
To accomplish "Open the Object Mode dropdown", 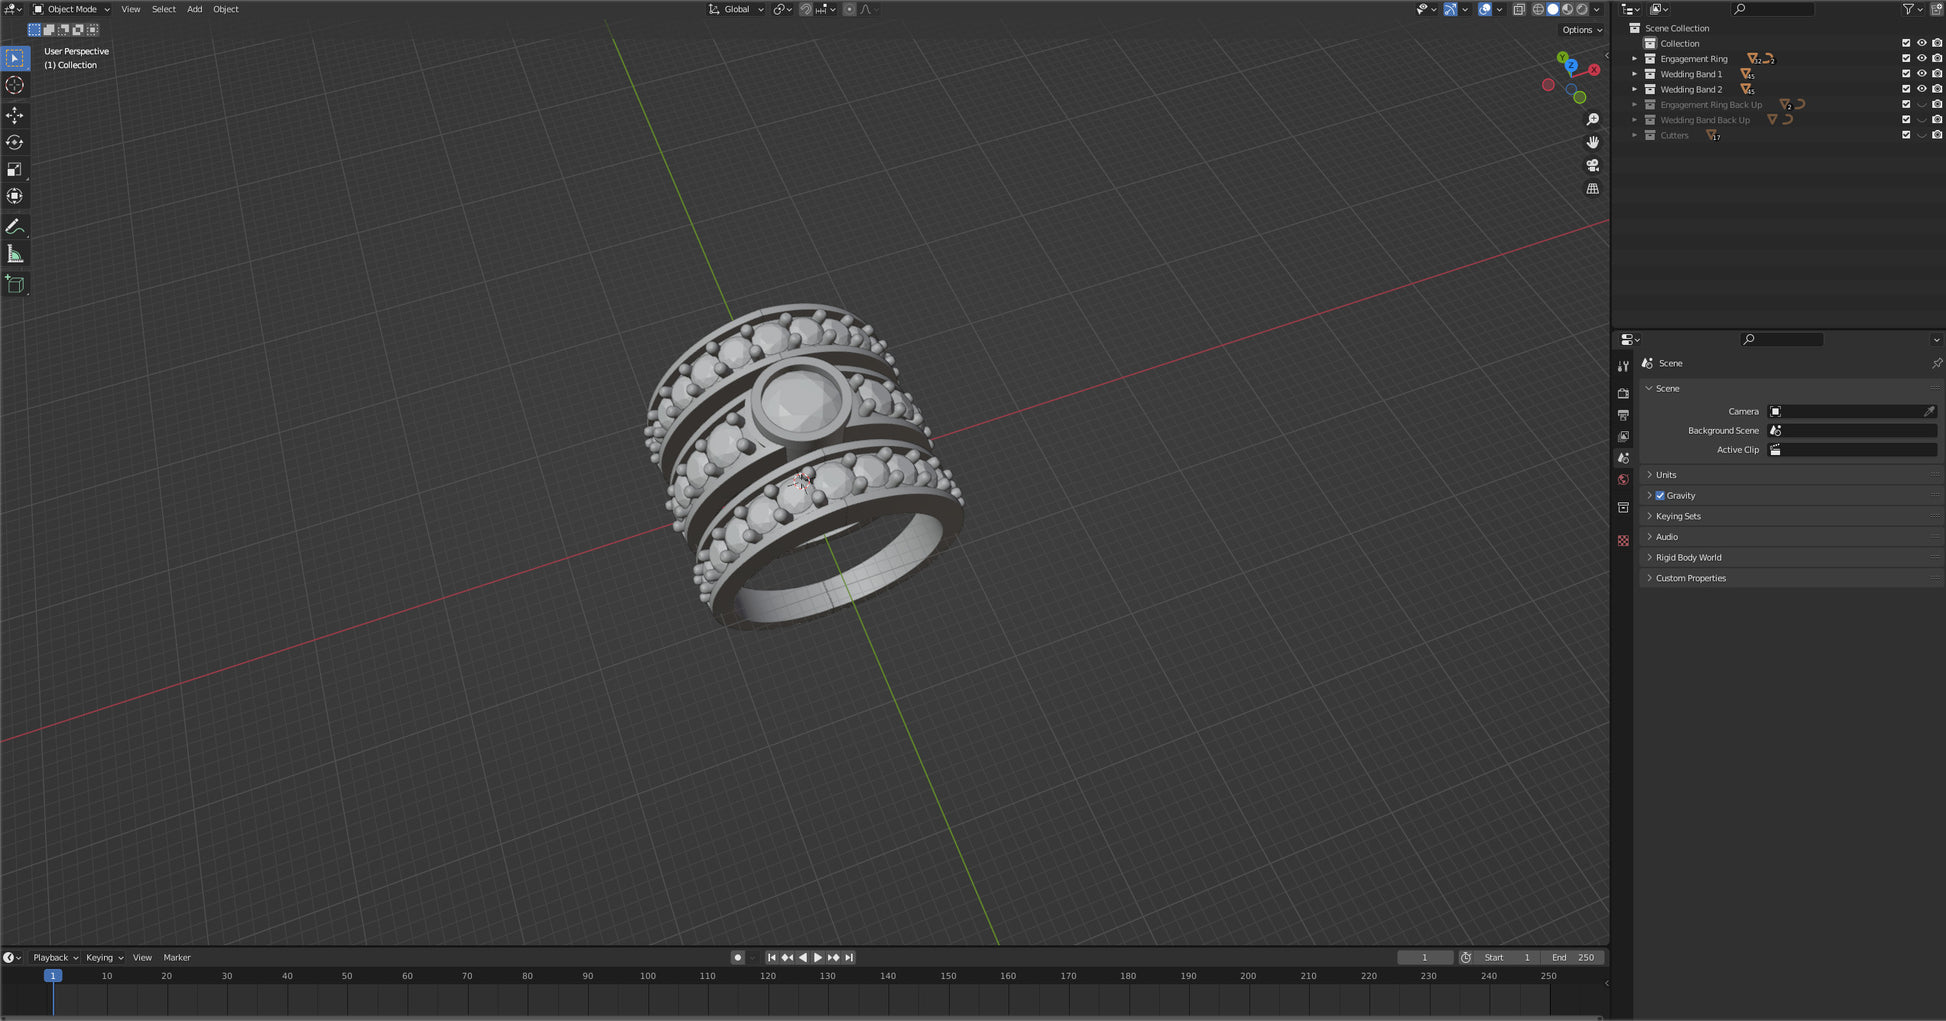I will pos(71,9).
